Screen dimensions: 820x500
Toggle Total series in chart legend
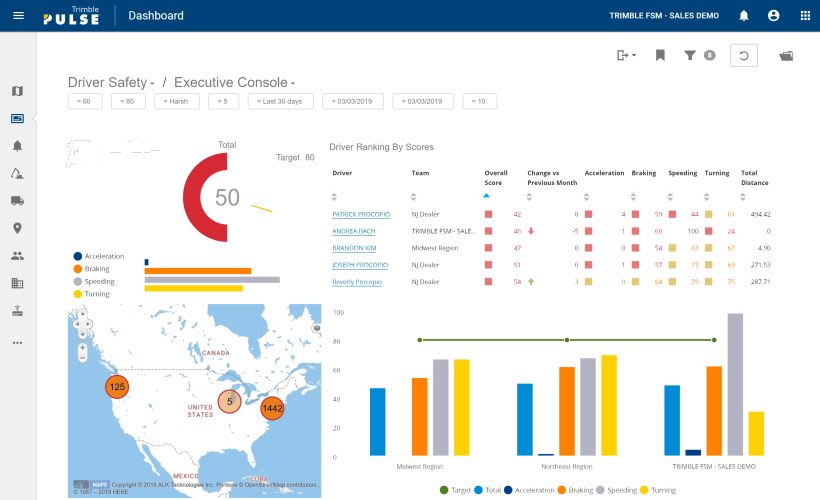pyautogui.click(x=487, y=490)
